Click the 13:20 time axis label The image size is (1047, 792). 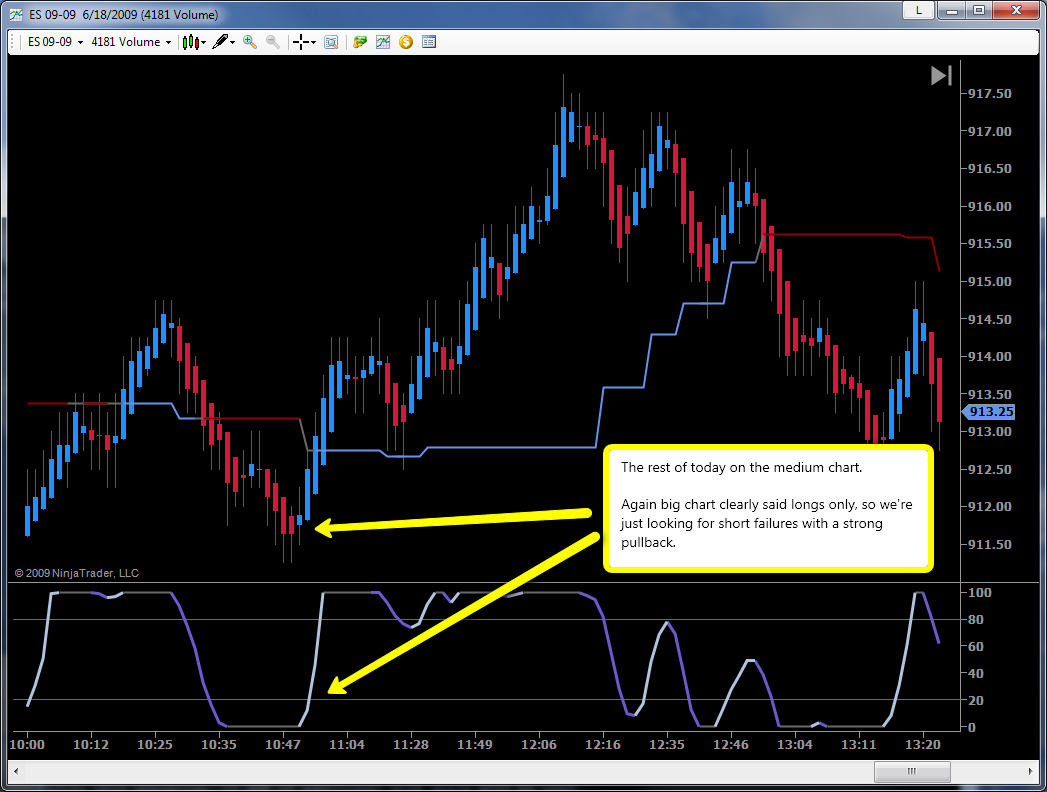pyautogui.click(x=922, y=745)
